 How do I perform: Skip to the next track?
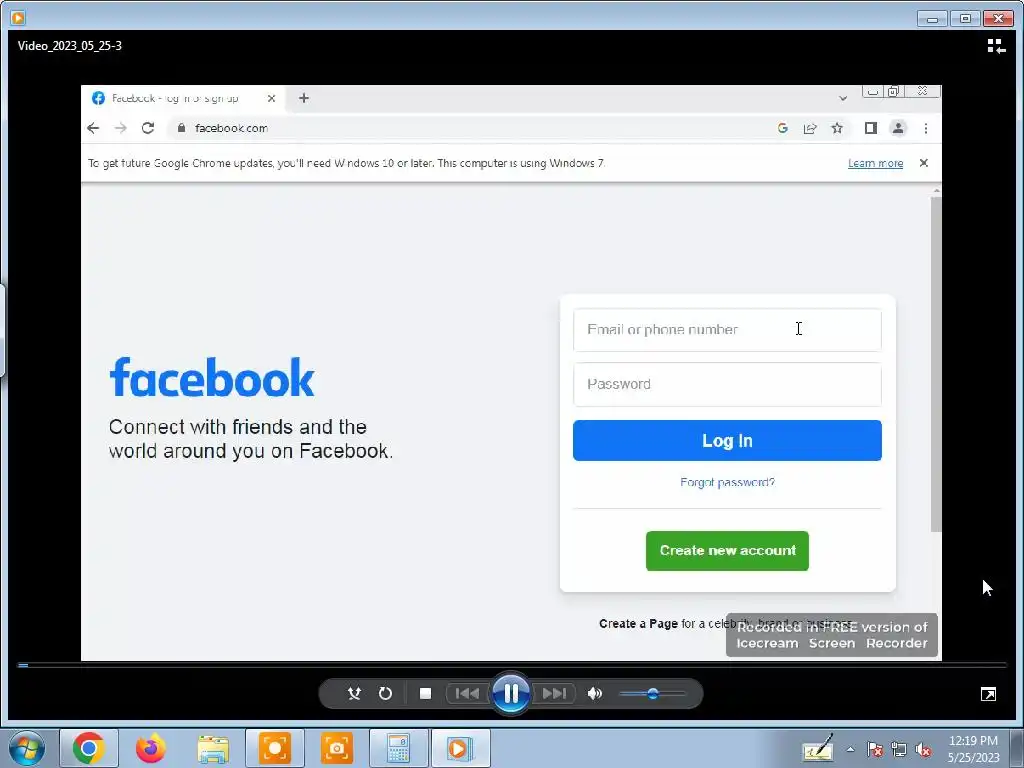point(554,694)
